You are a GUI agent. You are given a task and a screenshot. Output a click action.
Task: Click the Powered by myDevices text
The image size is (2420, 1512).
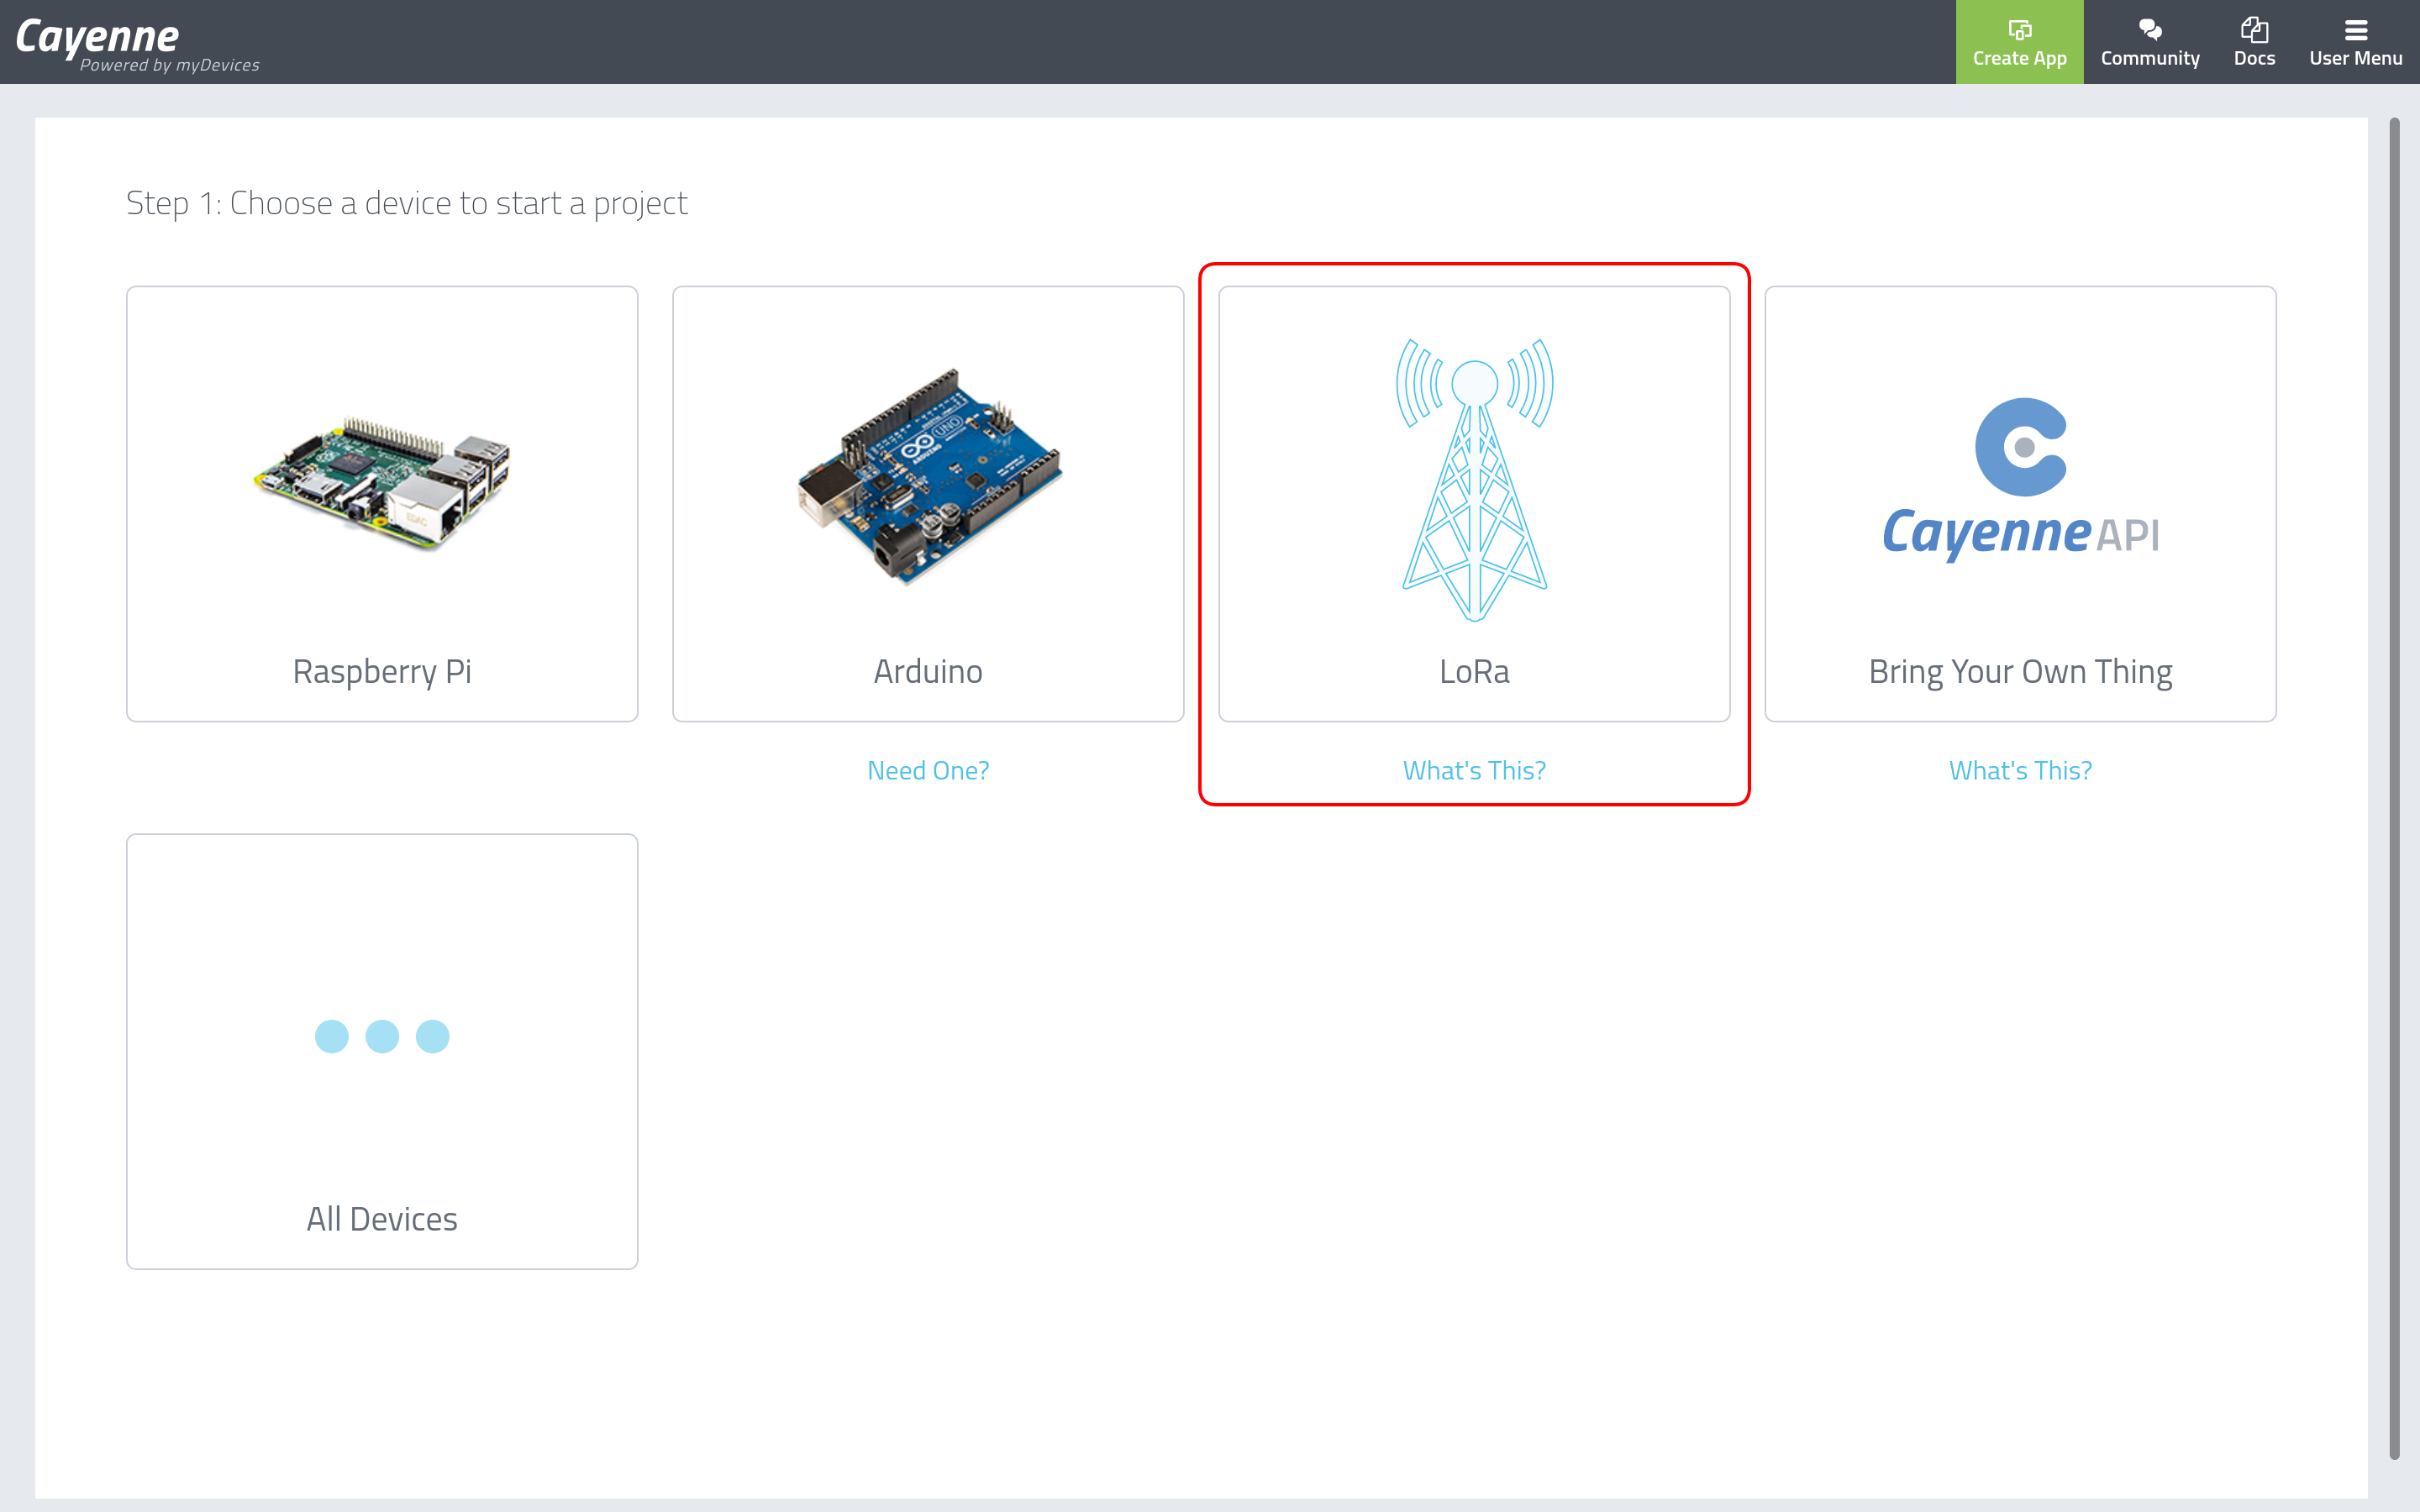pyautogui.click(x=170, y=66)
